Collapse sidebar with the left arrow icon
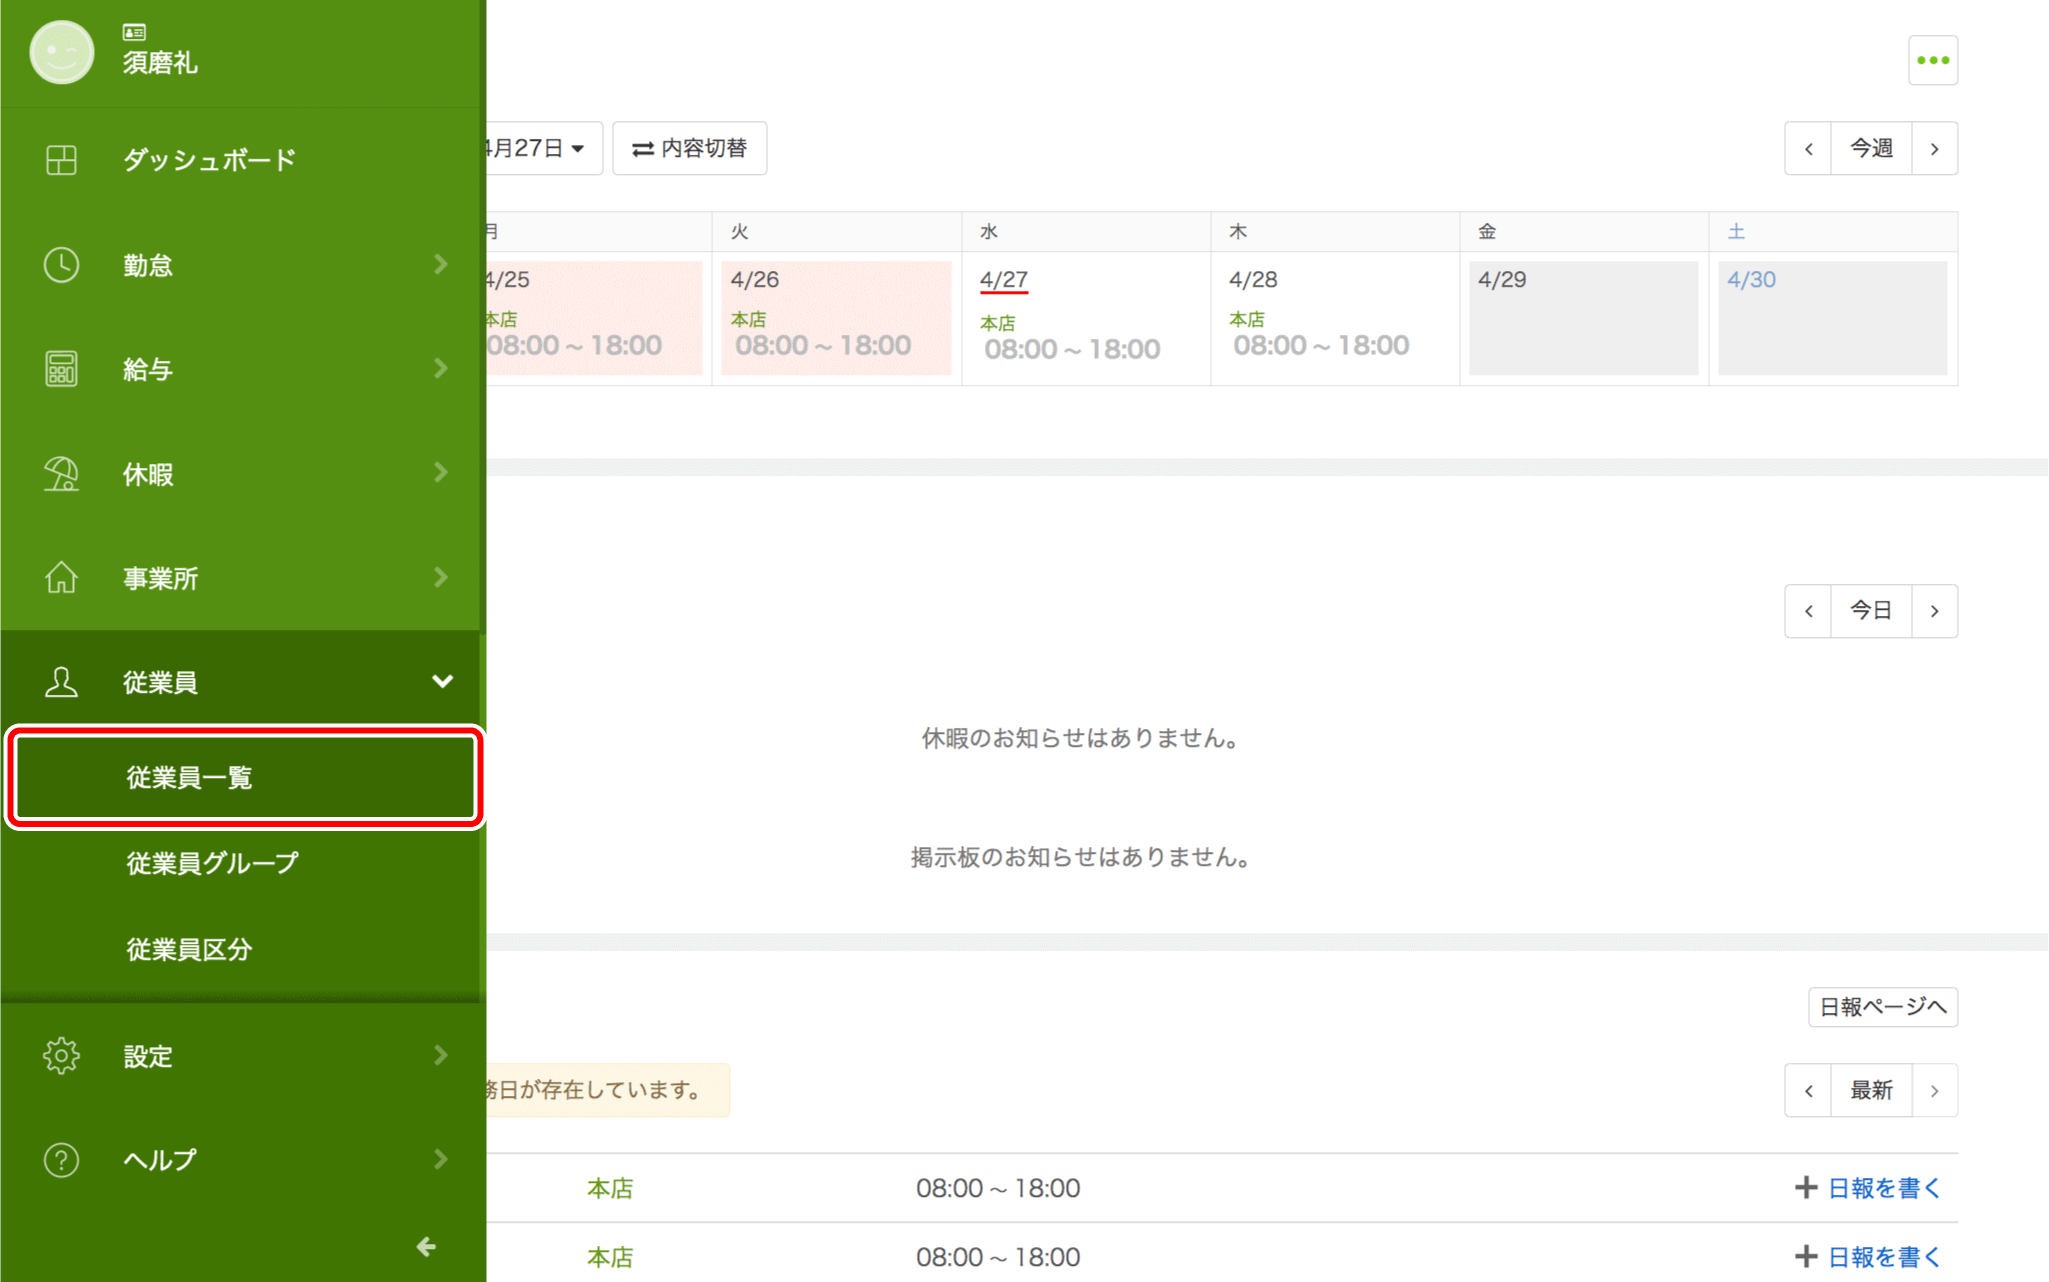This screenshot has height=1282, width=2049. 426,1246
